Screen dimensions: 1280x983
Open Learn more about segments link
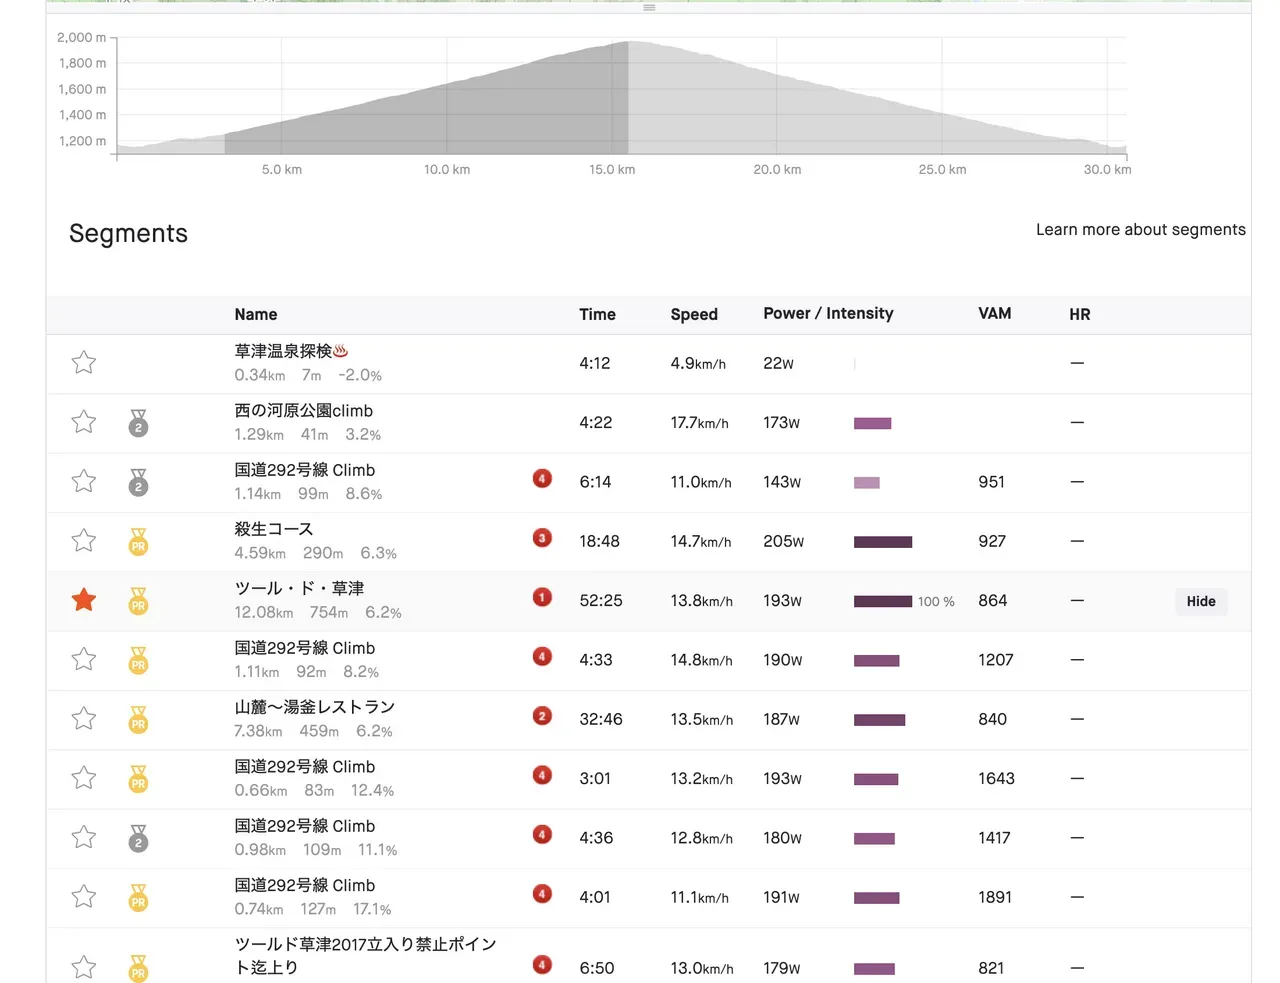coord(1140,230)
